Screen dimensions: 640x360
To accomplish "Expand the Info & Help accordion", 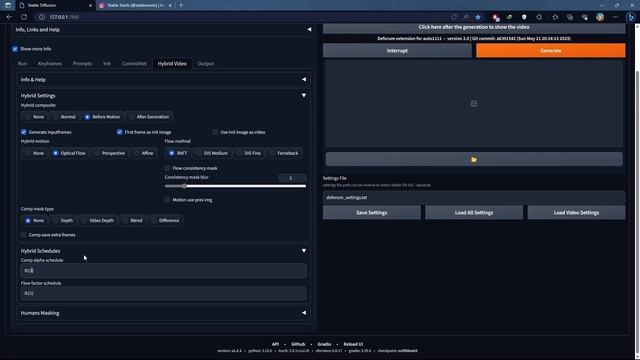I will pyautogui.click(x=162, y=80).
